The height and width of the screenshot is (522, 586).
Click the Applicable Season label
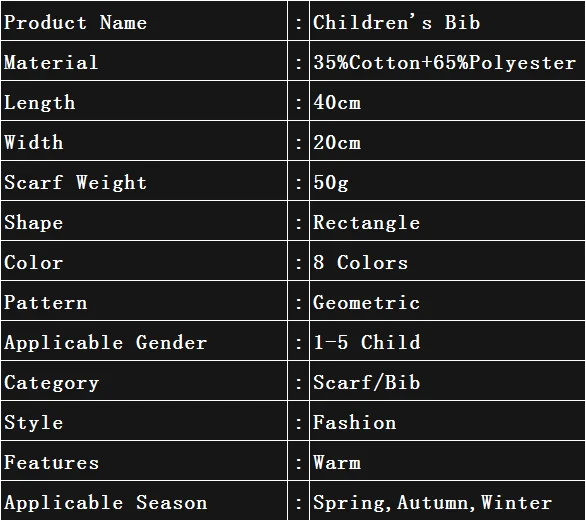coord(105,502)
